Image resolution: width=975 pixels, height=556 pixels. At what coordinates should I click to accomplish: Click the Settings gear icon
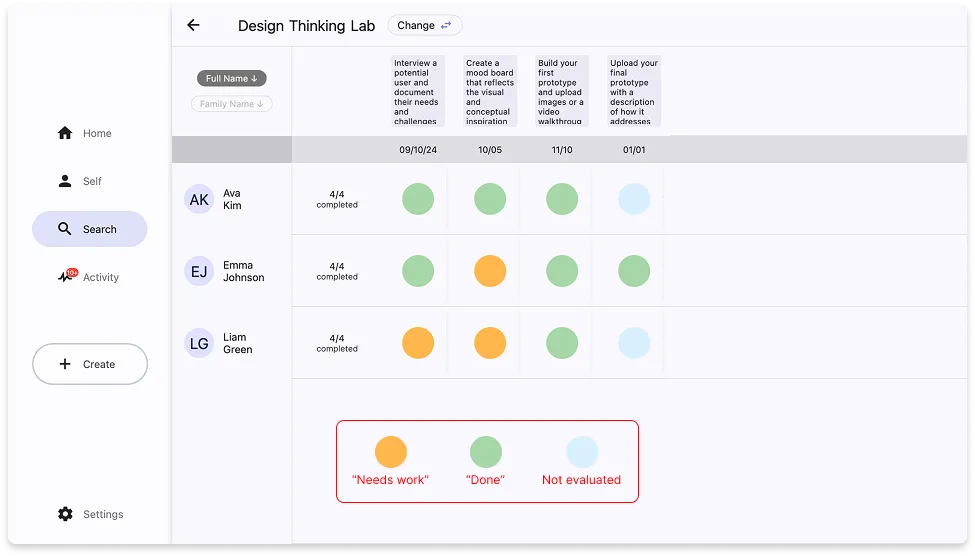[x=65, y=514]
